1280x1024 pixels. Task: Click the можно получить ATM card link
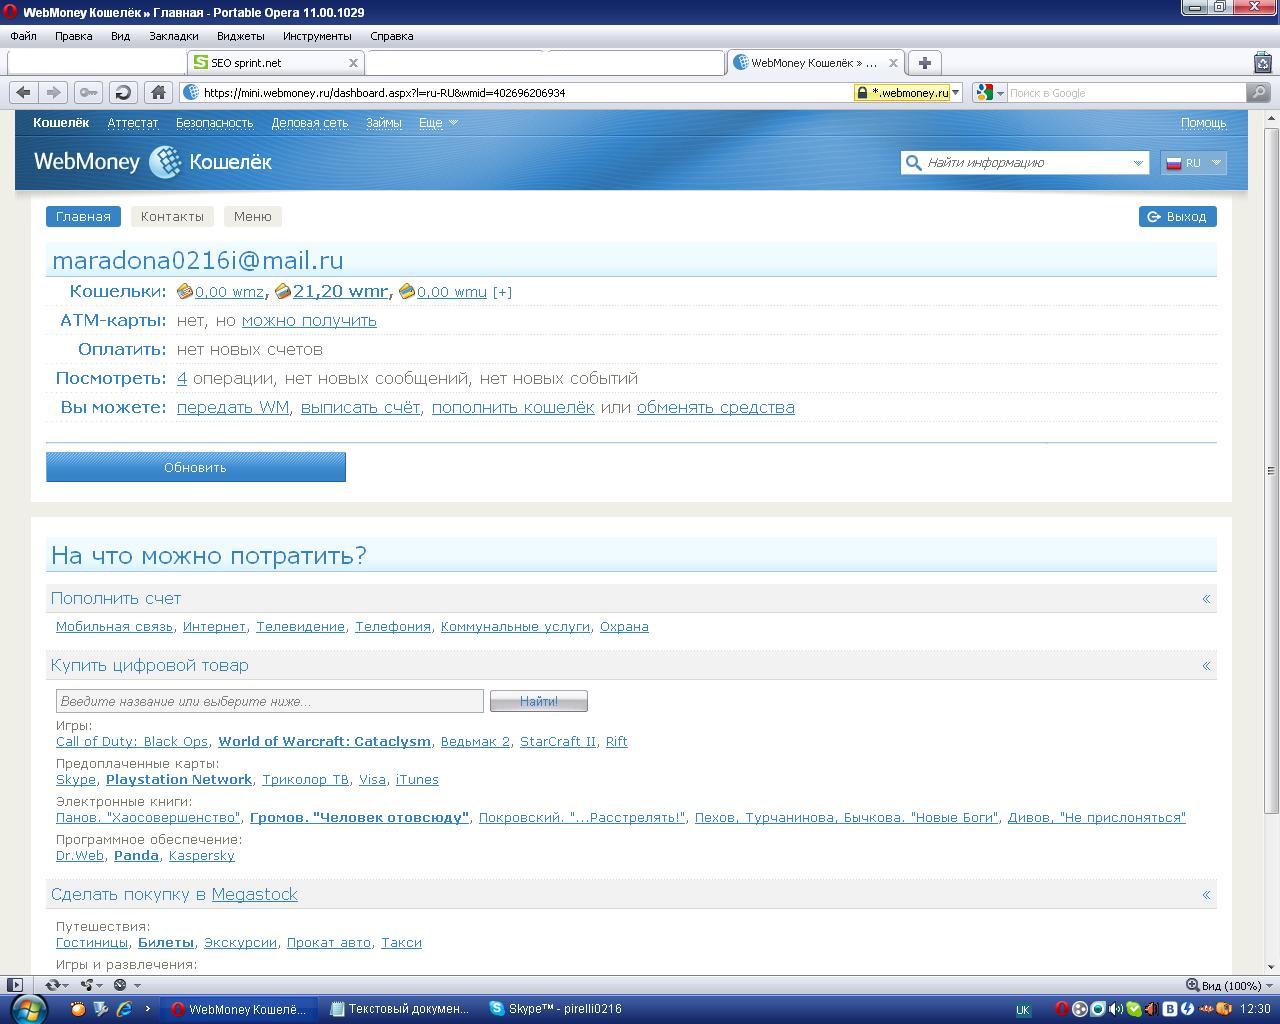309,321
